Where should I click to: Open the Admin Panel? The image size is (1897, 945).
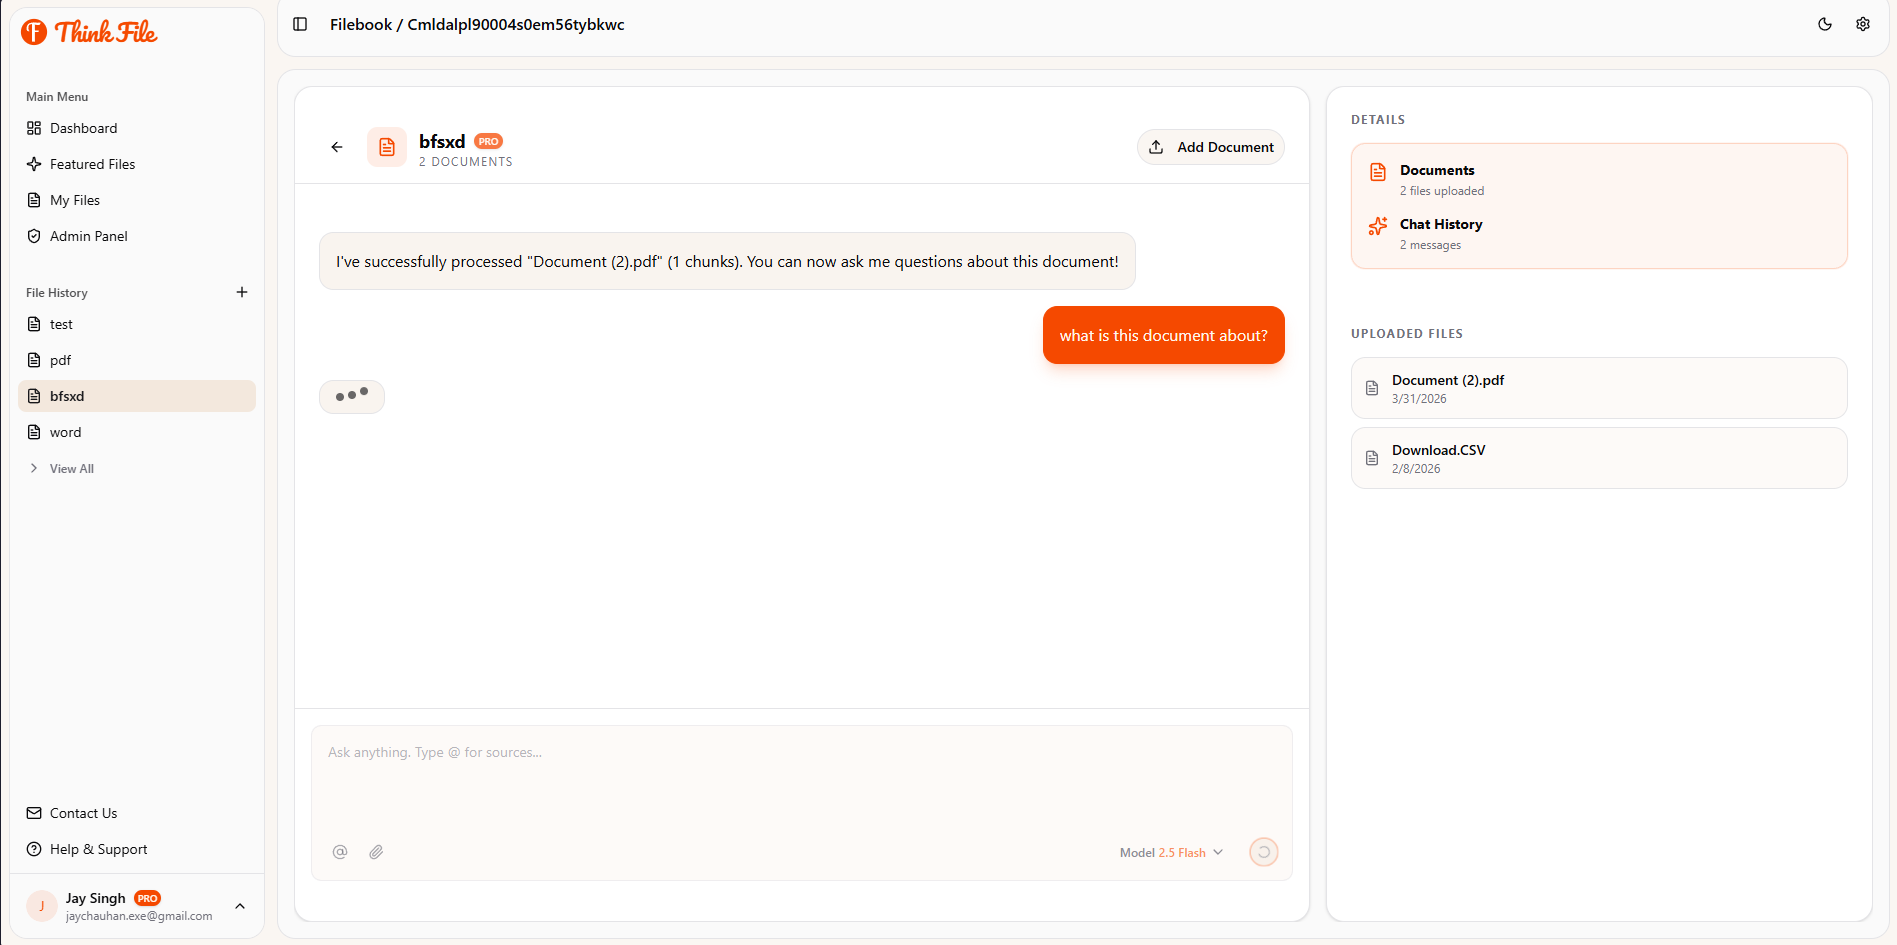137,236
